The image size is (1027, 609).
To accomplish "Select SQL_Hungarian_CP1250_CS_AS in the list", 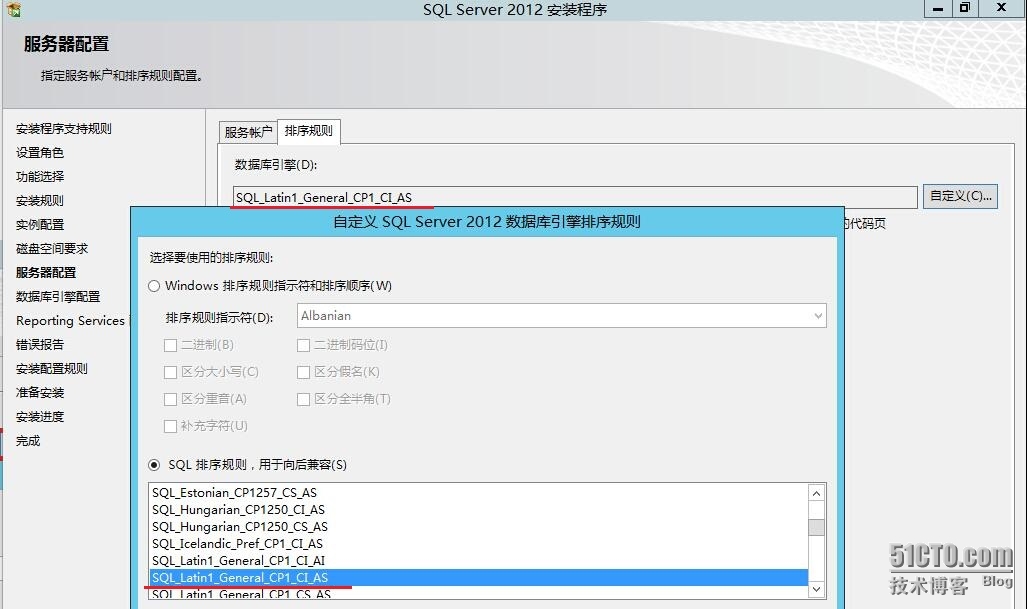I will pyautogui.click(x=478, y=526).
